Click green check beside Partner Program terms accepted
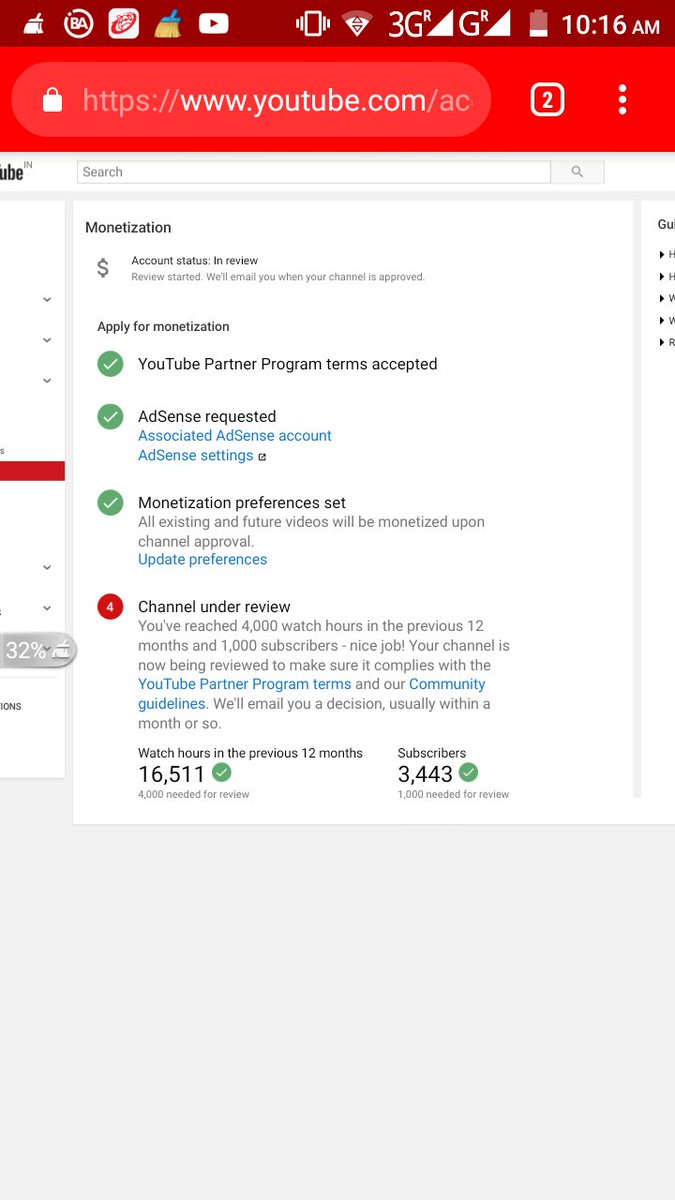The image size is (675, 1200). (x=110, y=364)
